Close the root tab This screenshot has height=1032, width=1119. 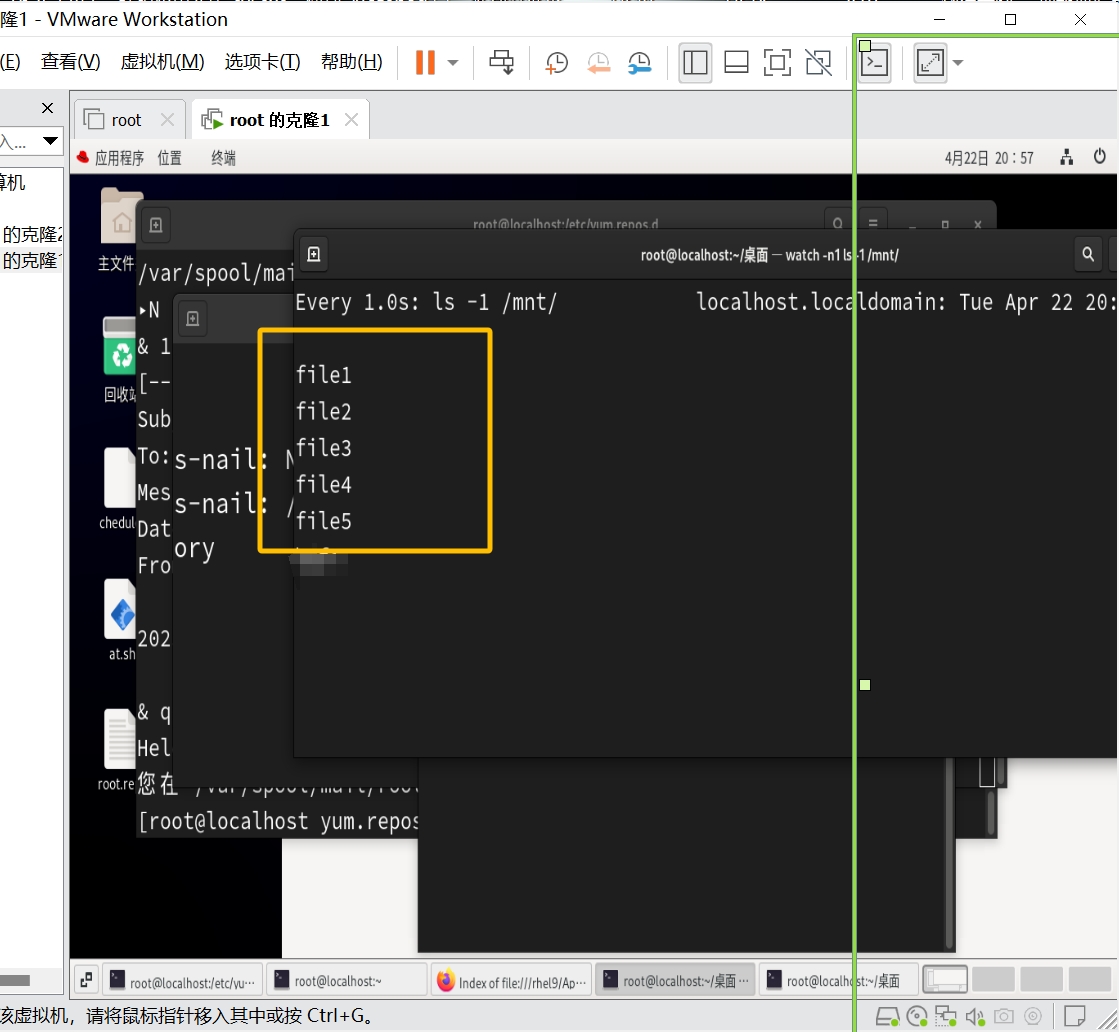pos(167,120)
